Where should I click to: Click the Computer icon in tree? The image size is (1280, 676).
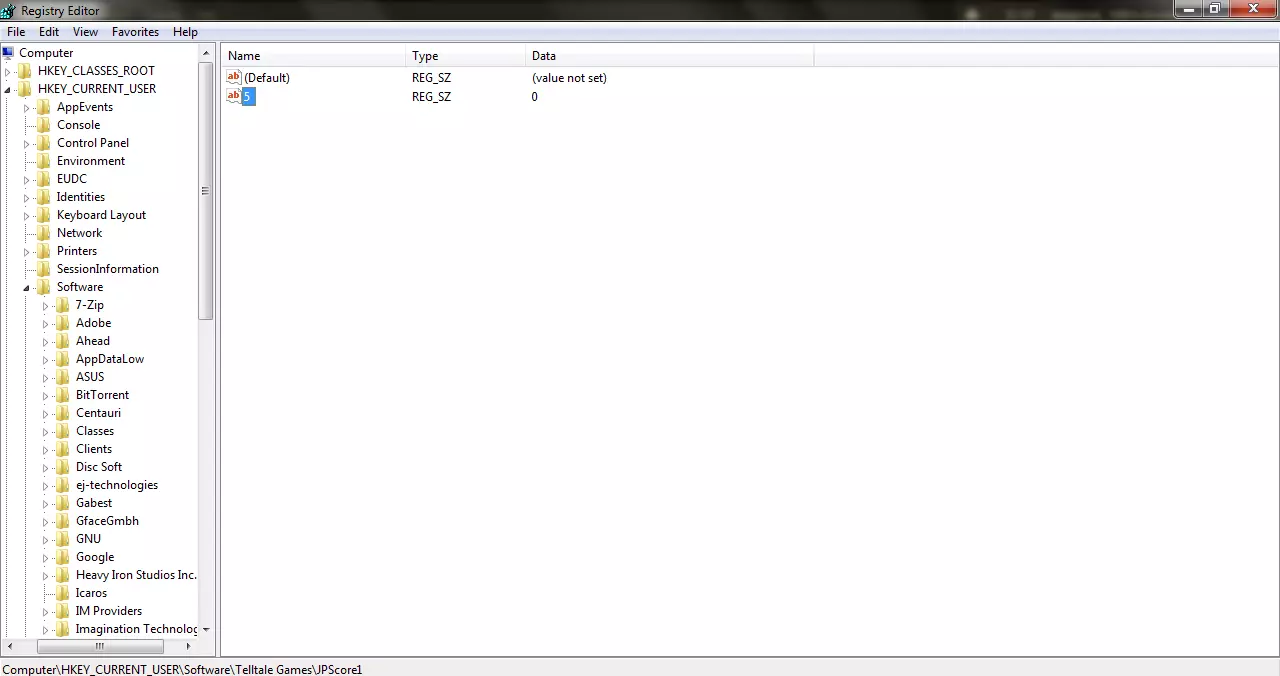coord(8,53)
